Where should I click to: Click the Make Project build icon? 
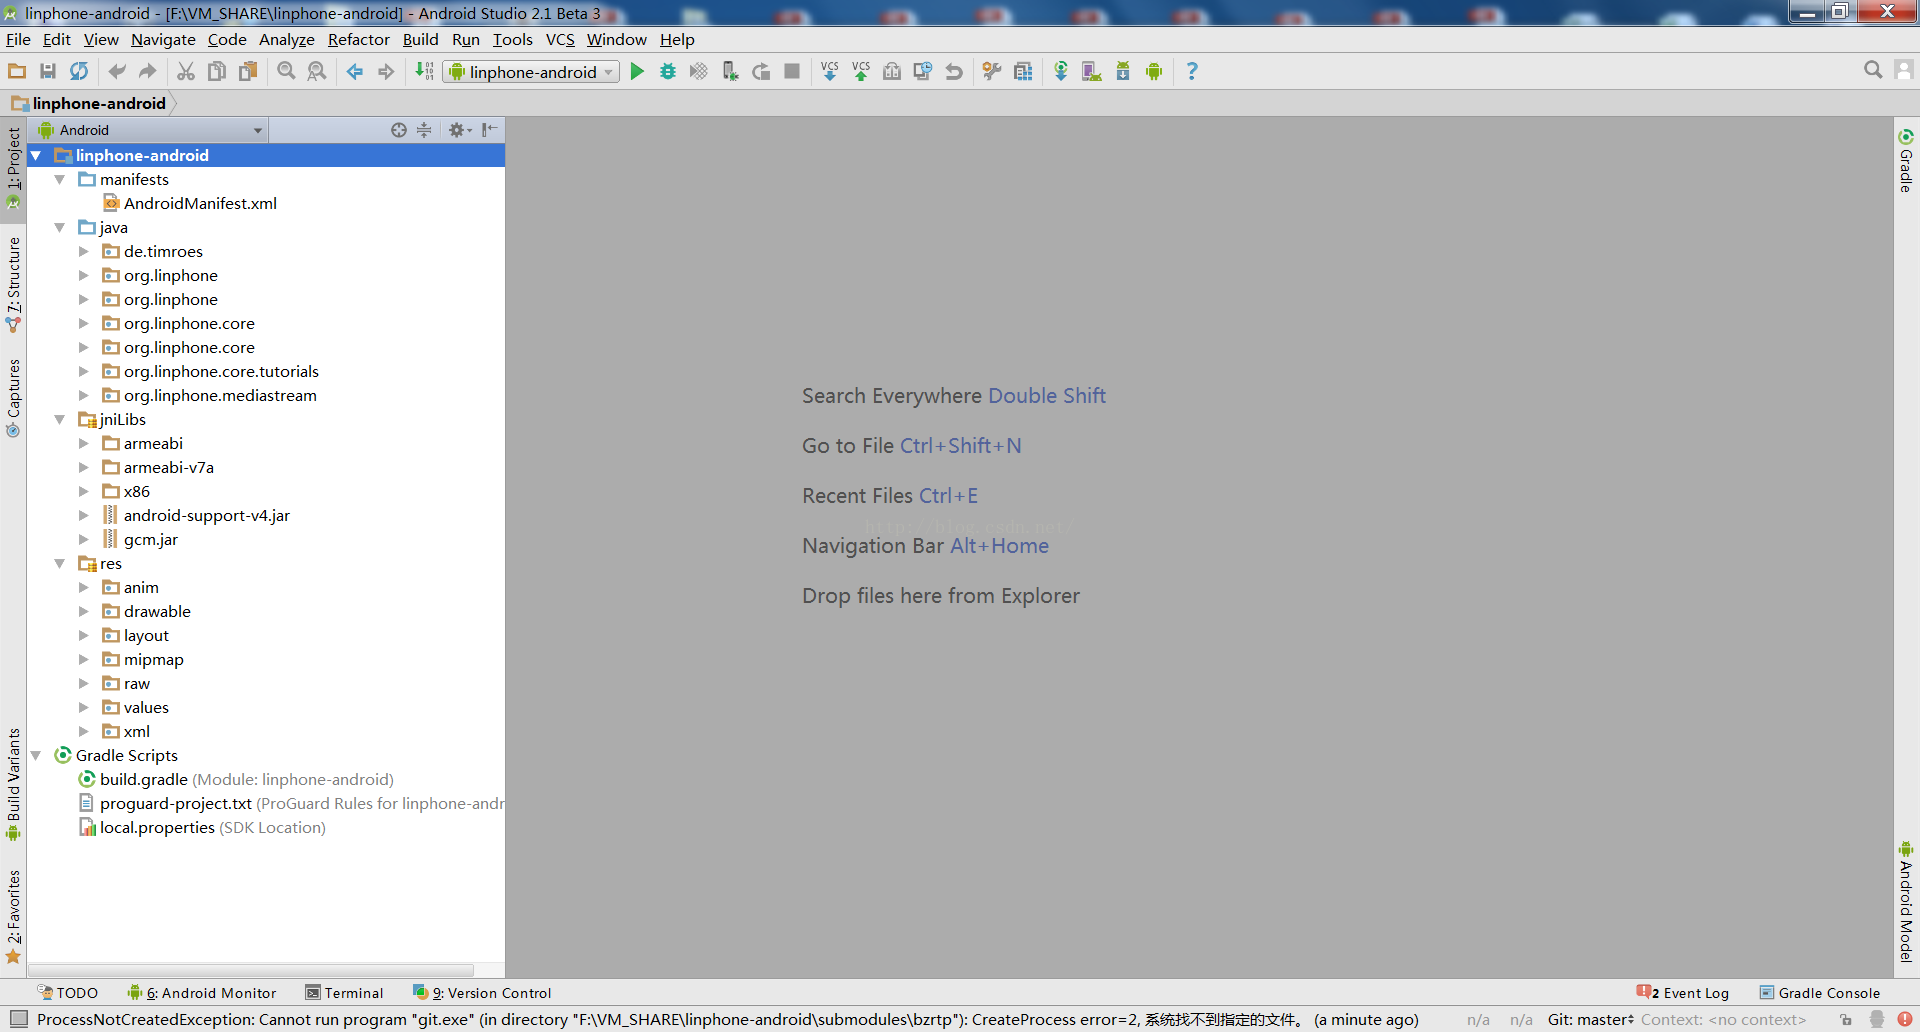pyautogui.click(x=424, y=71)
